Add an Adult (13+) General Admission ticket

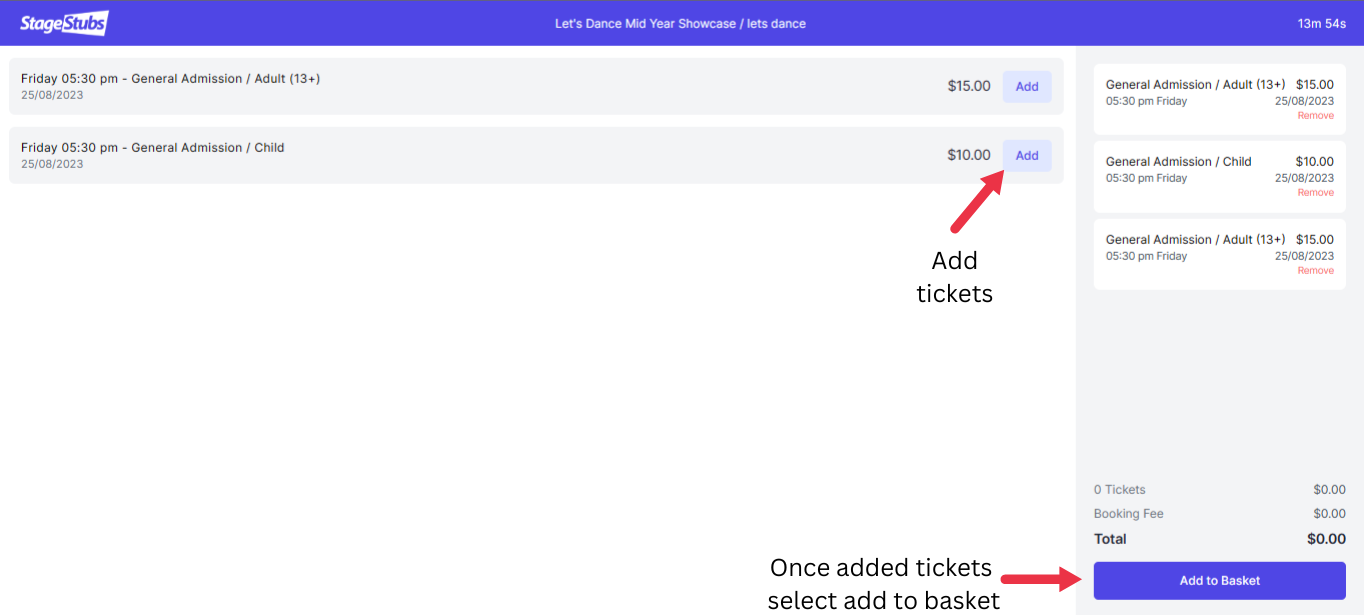1026,86
